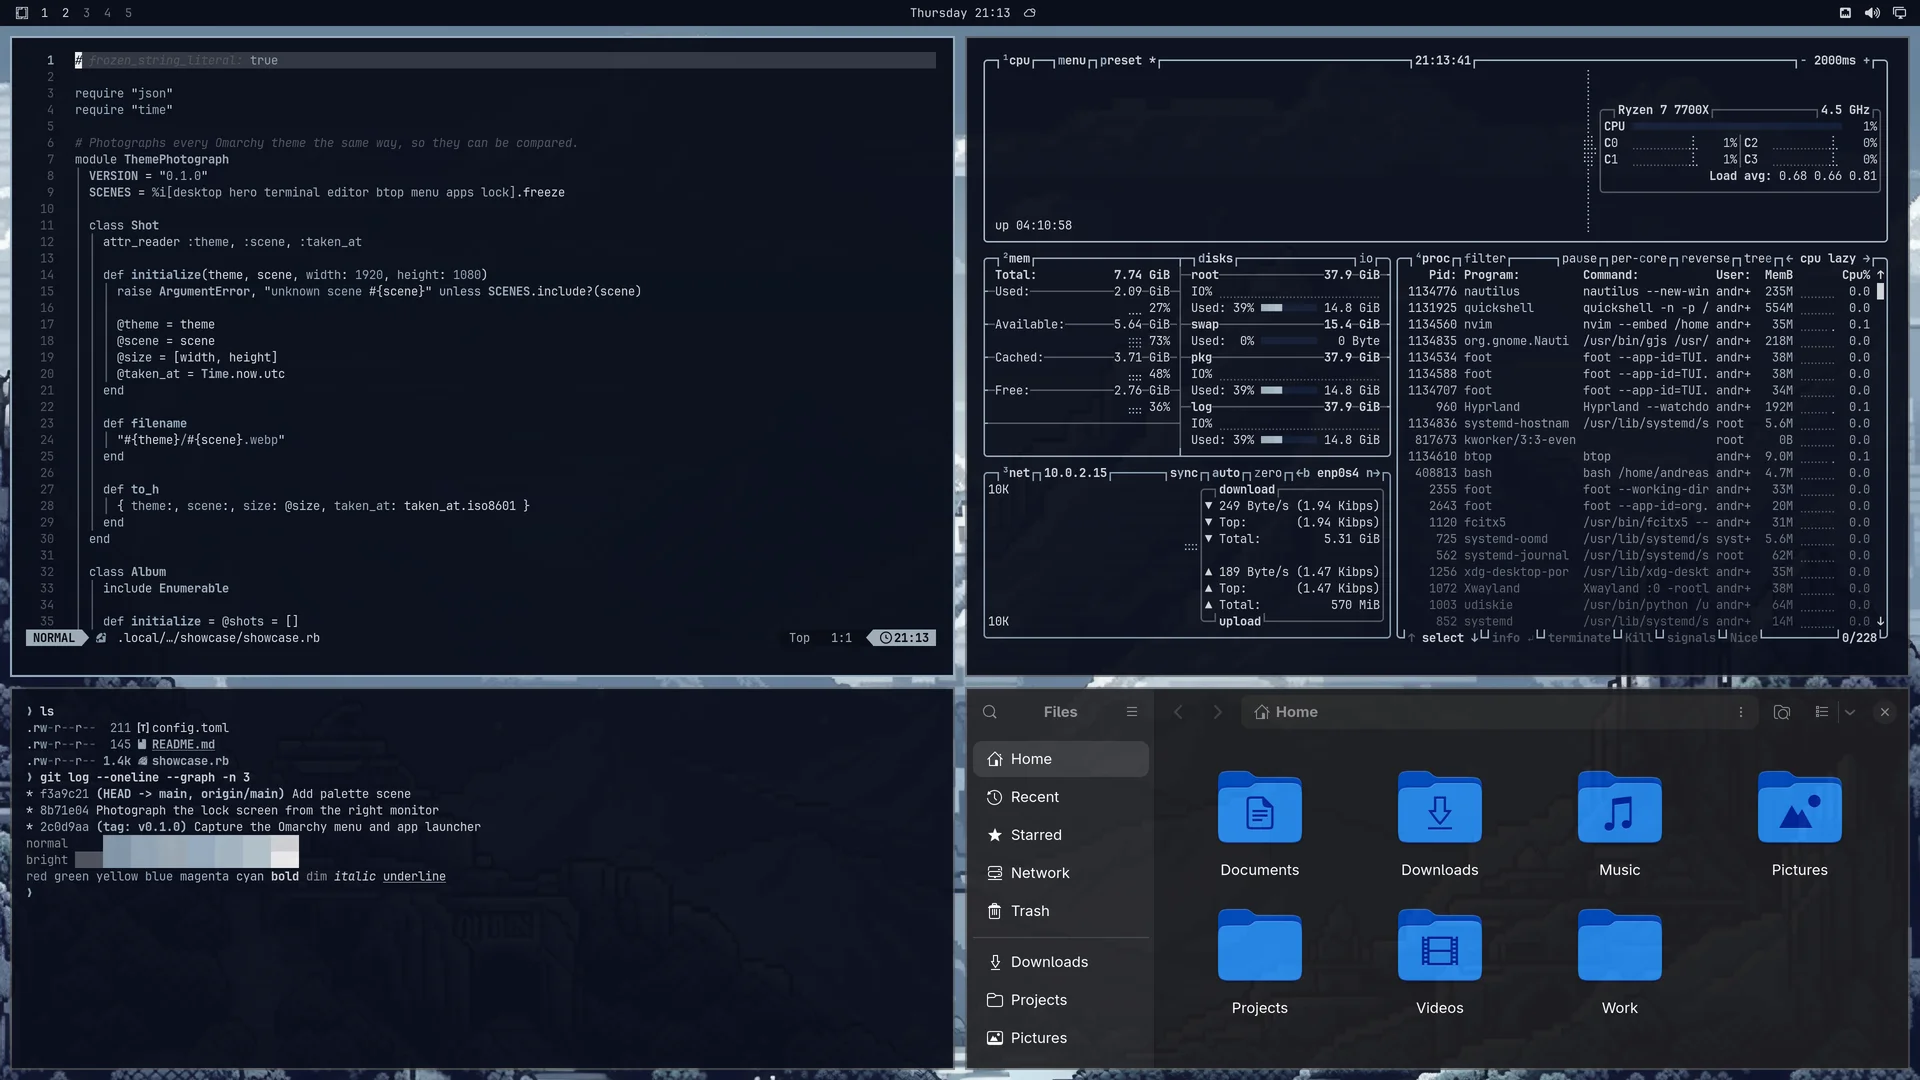The width and height of the screenshot is (1920, 1080).
Task: Select Starred in the Files sidebar
Action: [x=1060, y=835]
